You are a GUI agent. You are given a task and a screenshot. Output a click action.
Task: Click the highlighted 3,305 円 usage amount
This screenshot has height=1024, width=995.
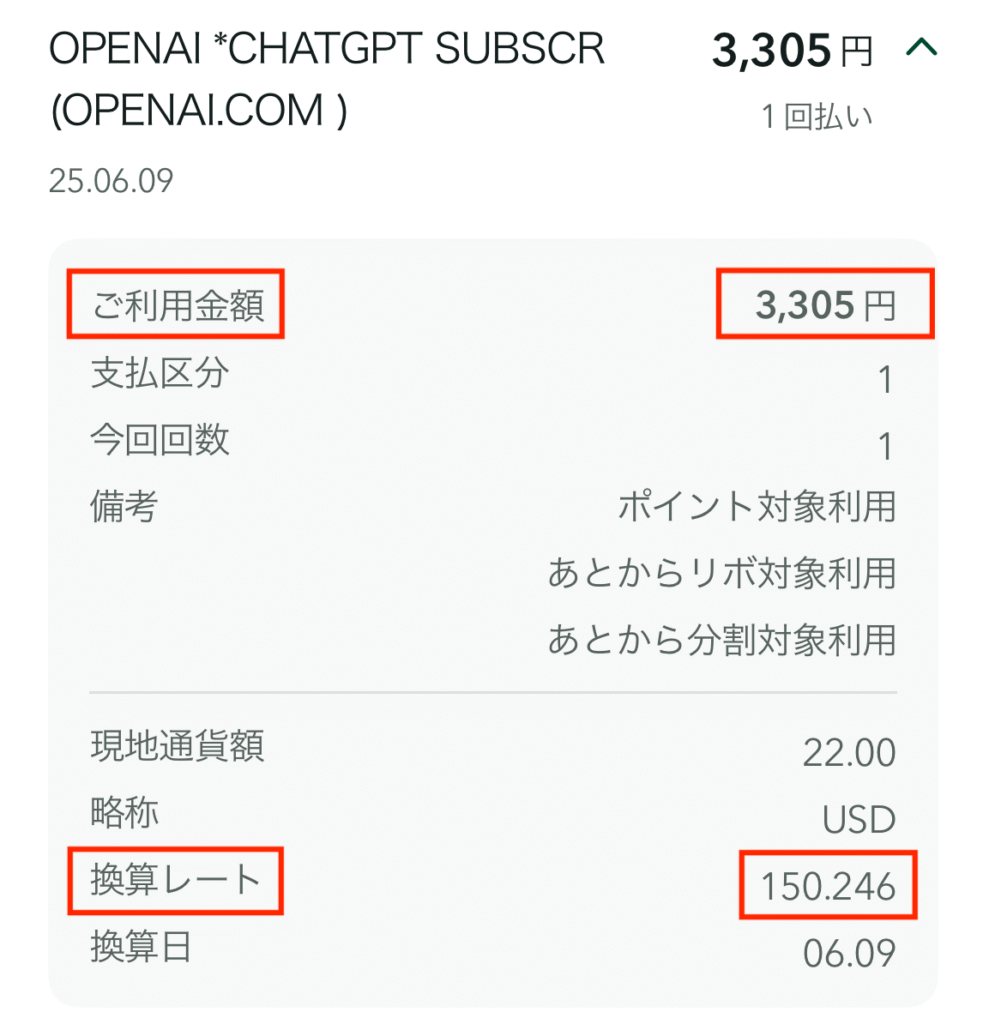click(x=825, y=305)
